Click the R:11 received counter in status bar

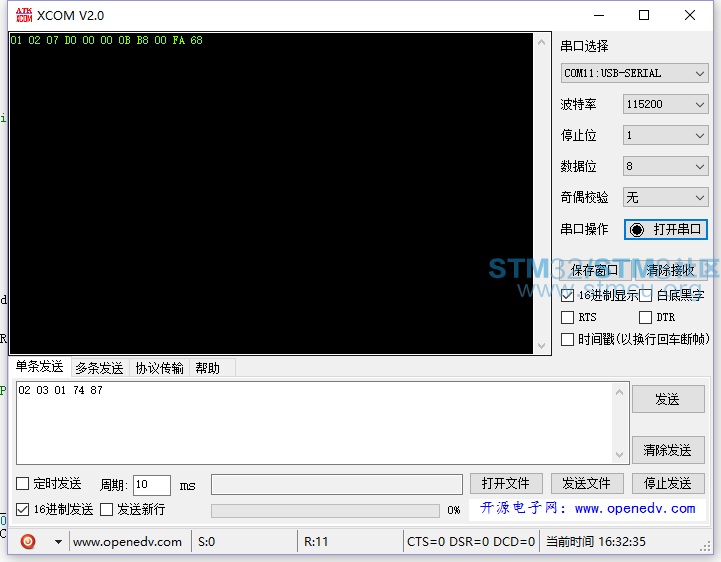[316, 542]
